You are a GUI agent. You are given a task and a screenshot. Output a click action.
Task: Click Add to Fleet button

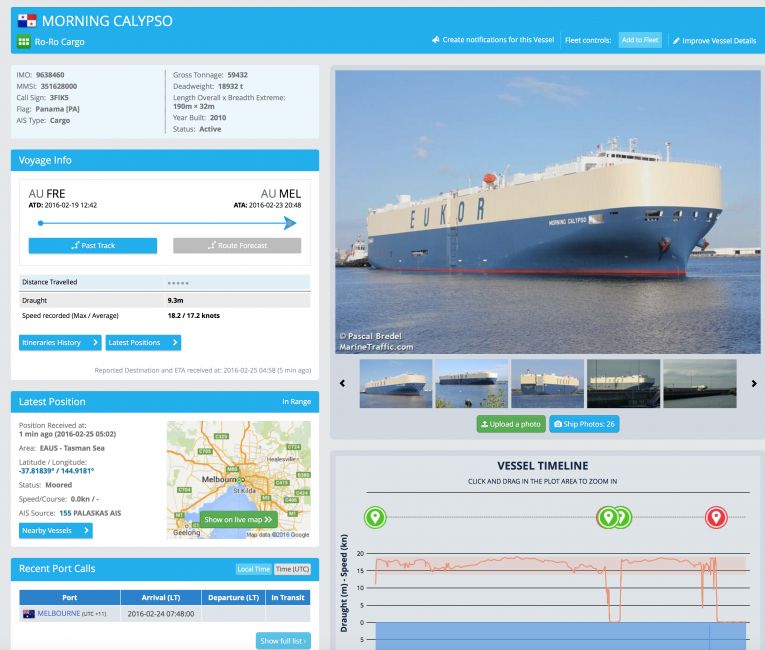pos(640,40)
